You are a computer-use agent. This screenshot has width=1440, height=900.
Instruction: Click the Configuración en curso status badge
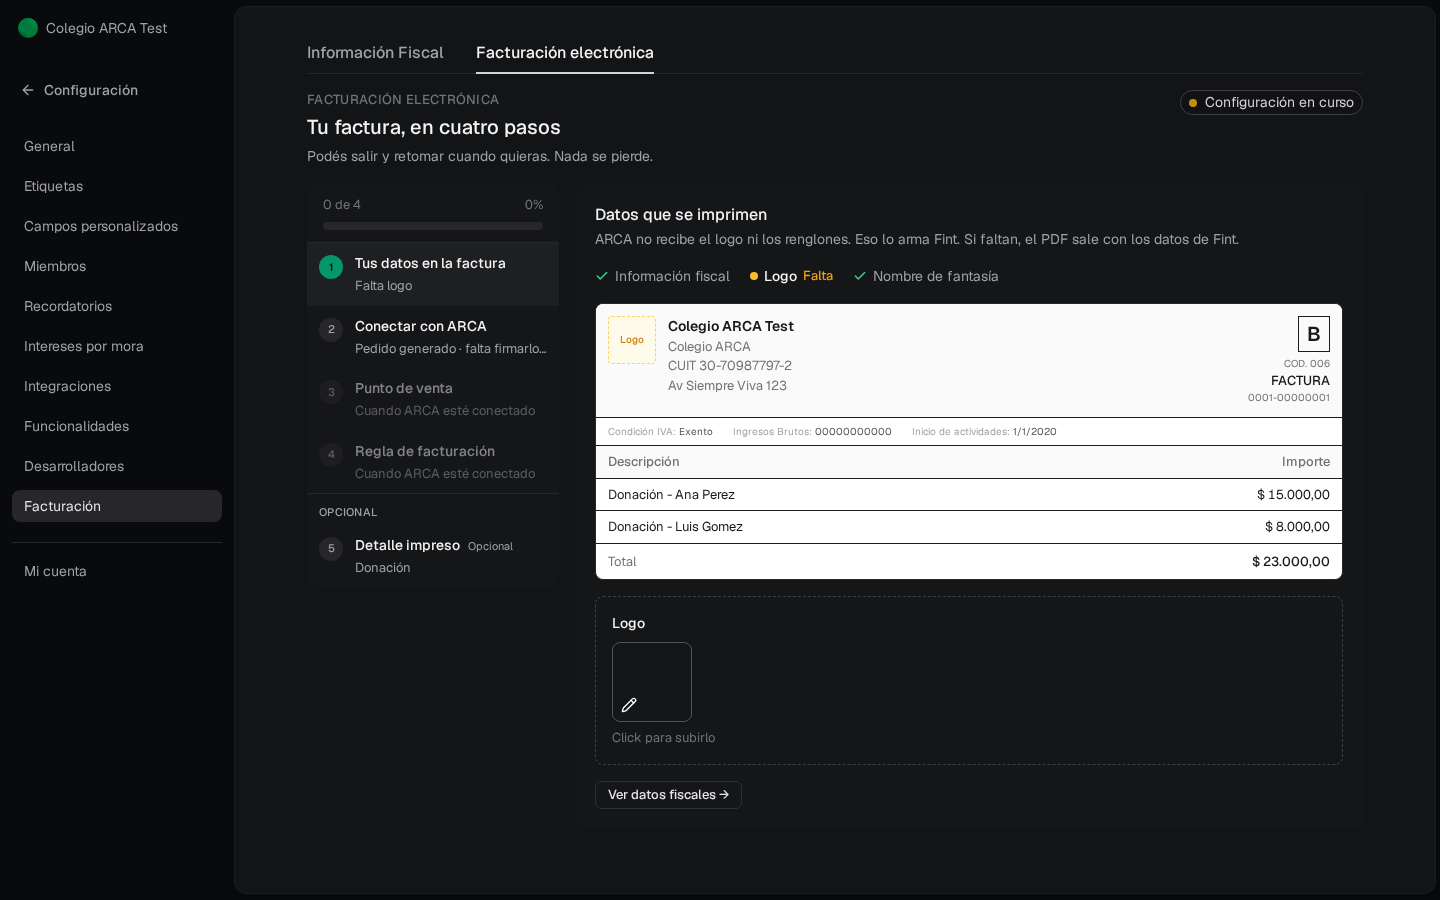coord(1271,102)
